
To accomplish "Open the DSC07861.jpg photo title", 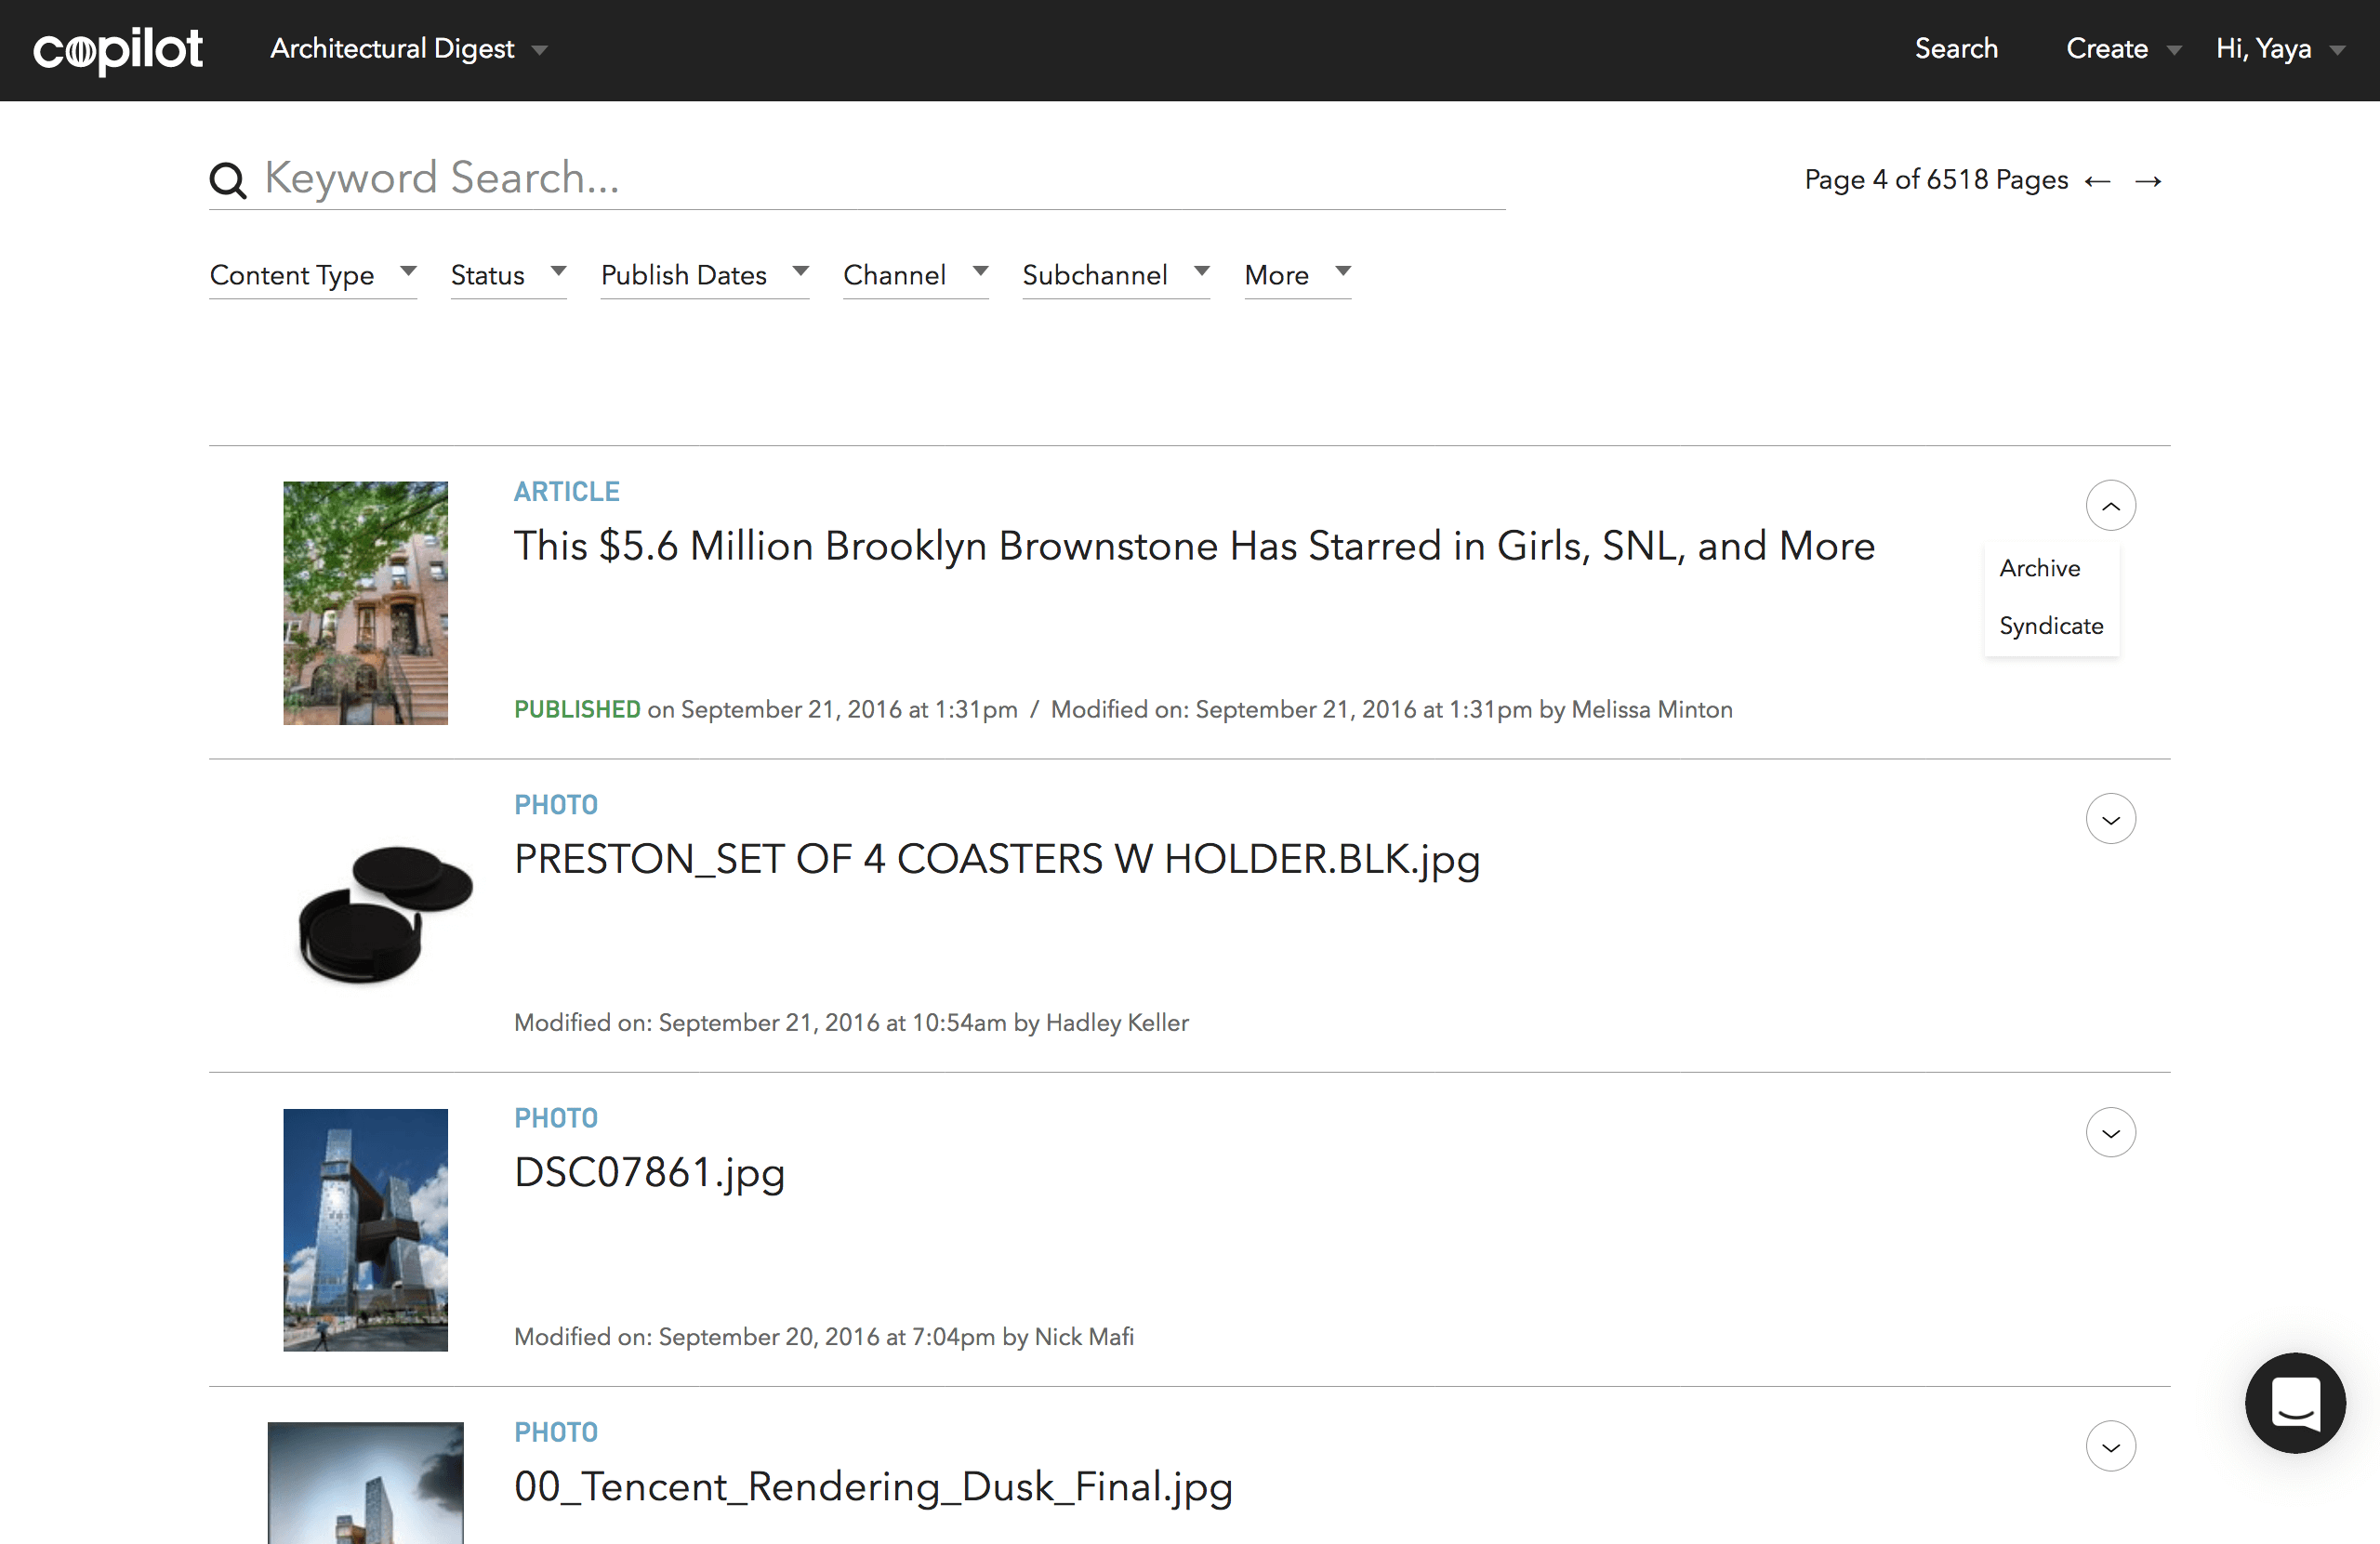I will coord(650,1173).
